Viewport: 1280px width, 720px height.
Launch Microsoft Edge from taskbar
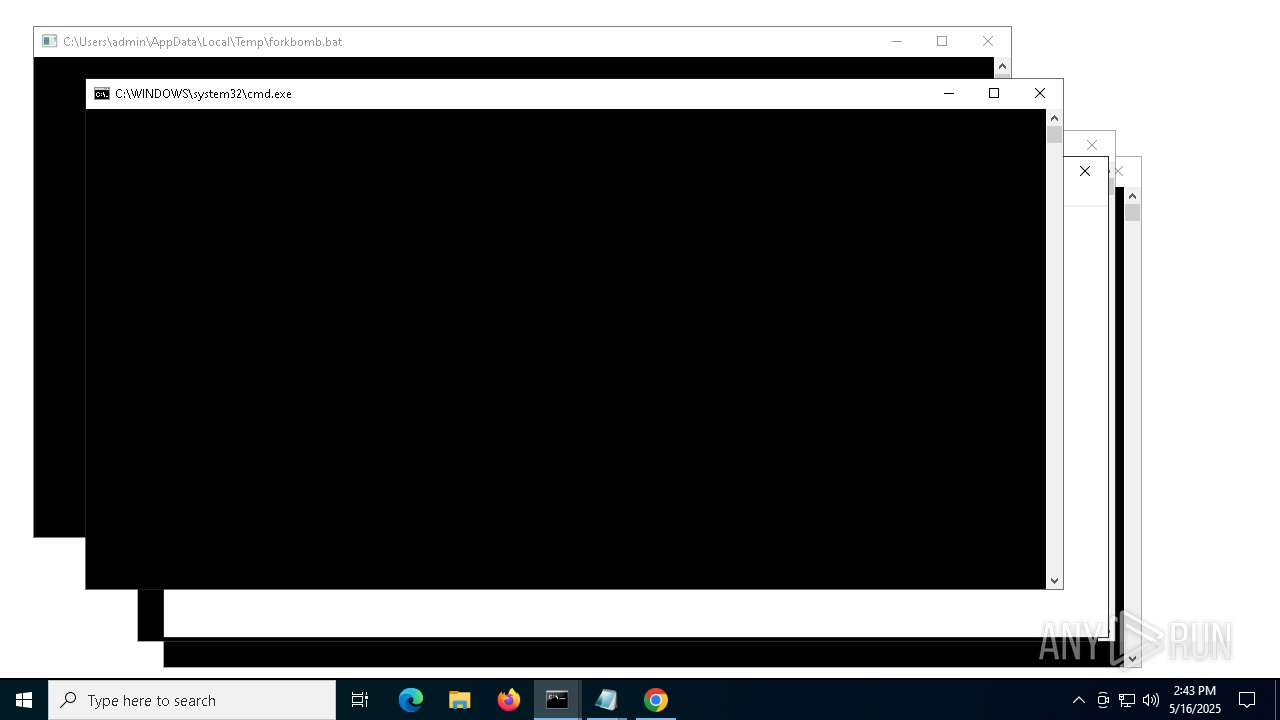411,700
